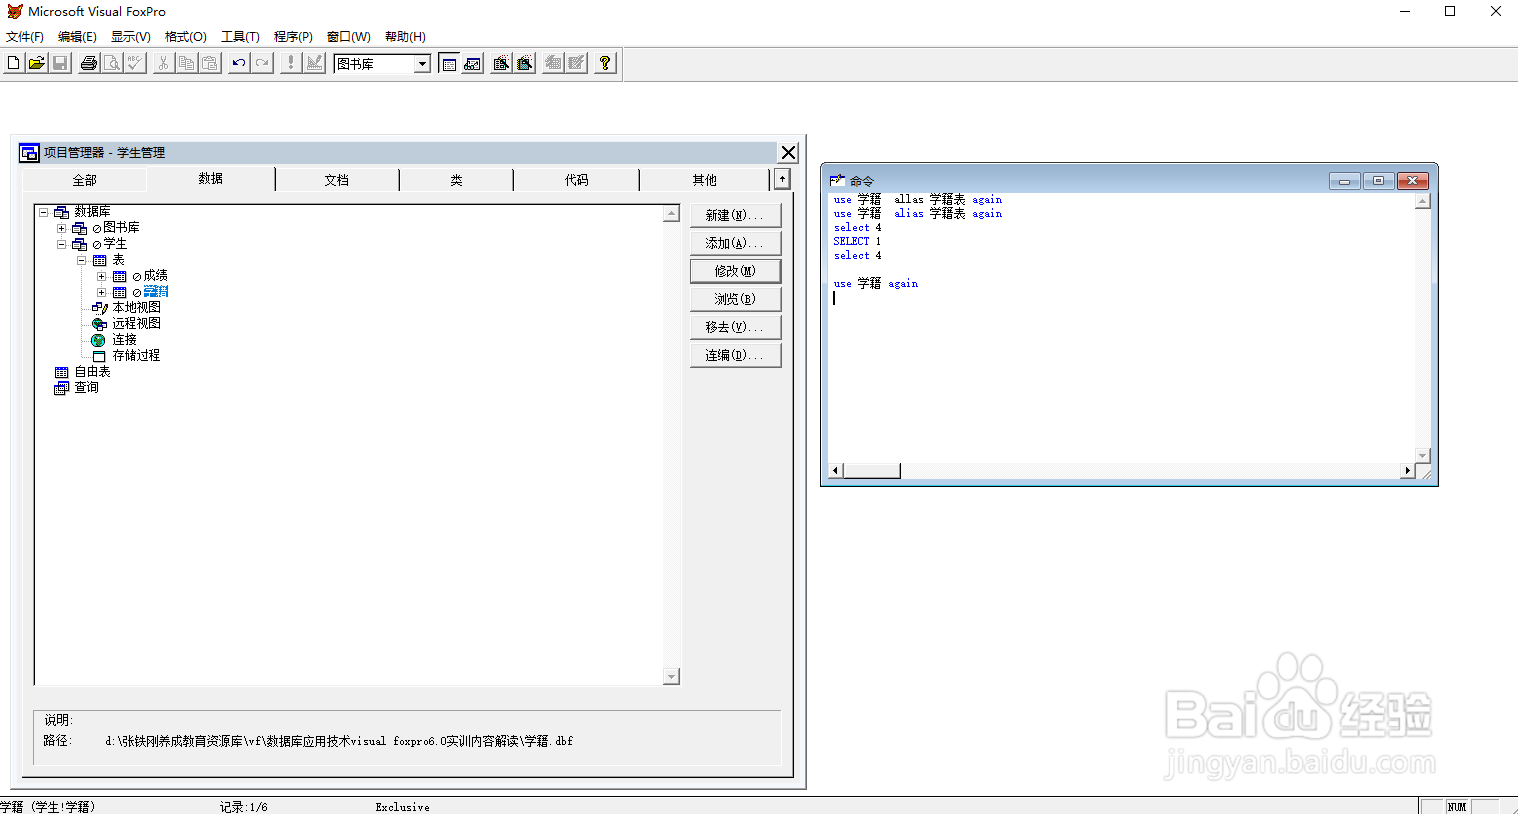Click the Redo arrow icon
1518x814 pixels.
tap(262, 63)
